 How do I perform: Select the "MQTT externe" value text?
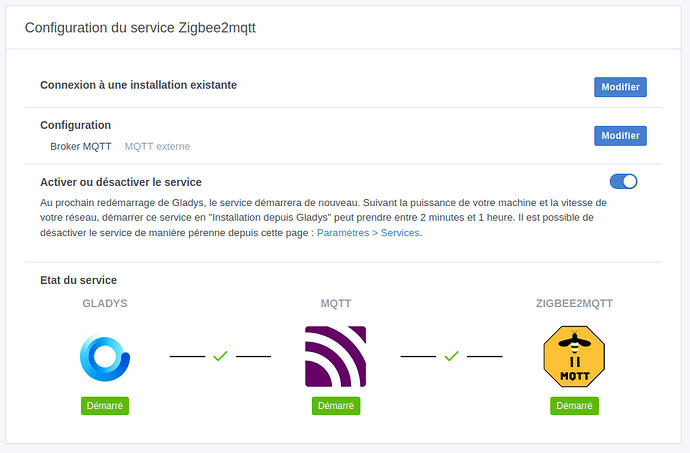pyautogui.click(x=157, y=146)
